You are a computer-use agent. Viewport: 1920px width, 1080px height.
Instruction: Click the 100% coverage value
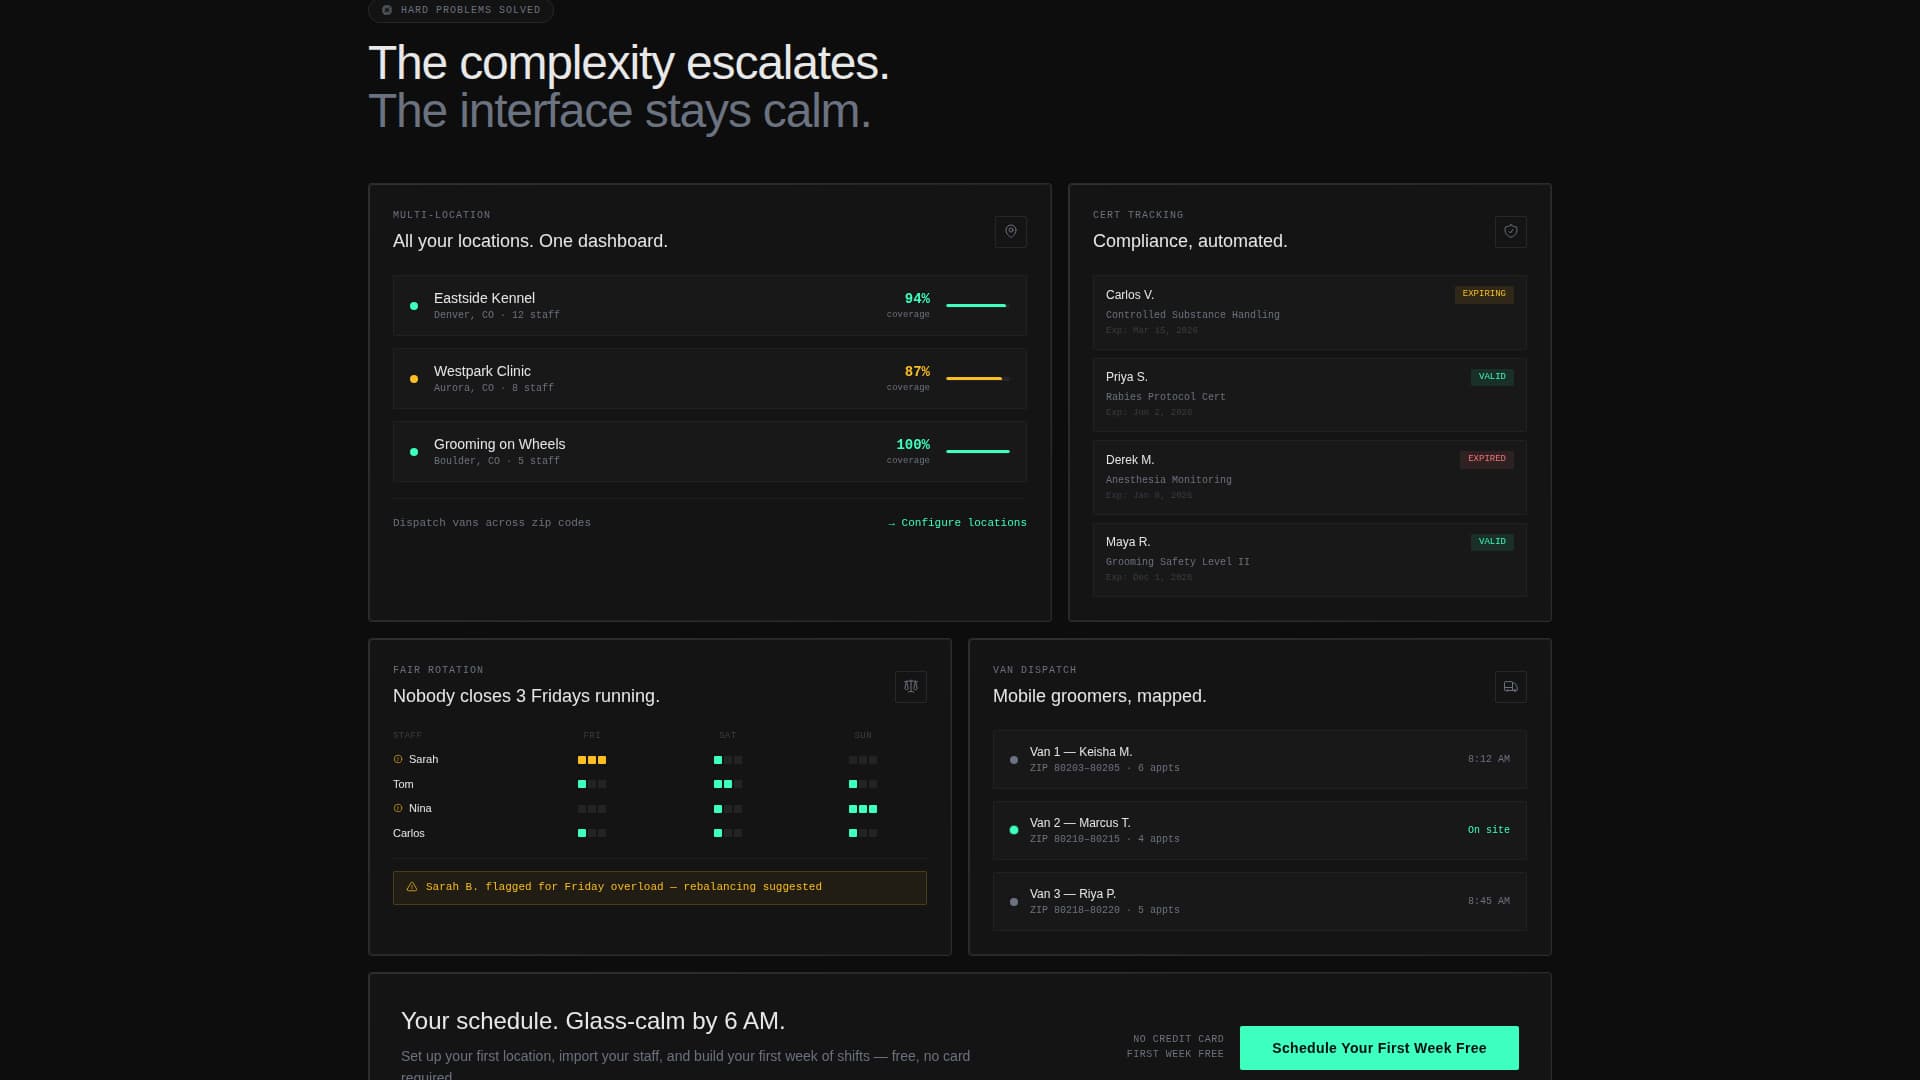point(913,445)
